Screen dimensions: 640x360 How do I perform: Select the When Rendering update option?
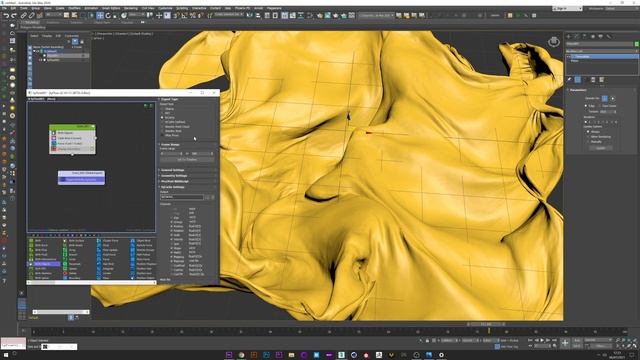588,137
